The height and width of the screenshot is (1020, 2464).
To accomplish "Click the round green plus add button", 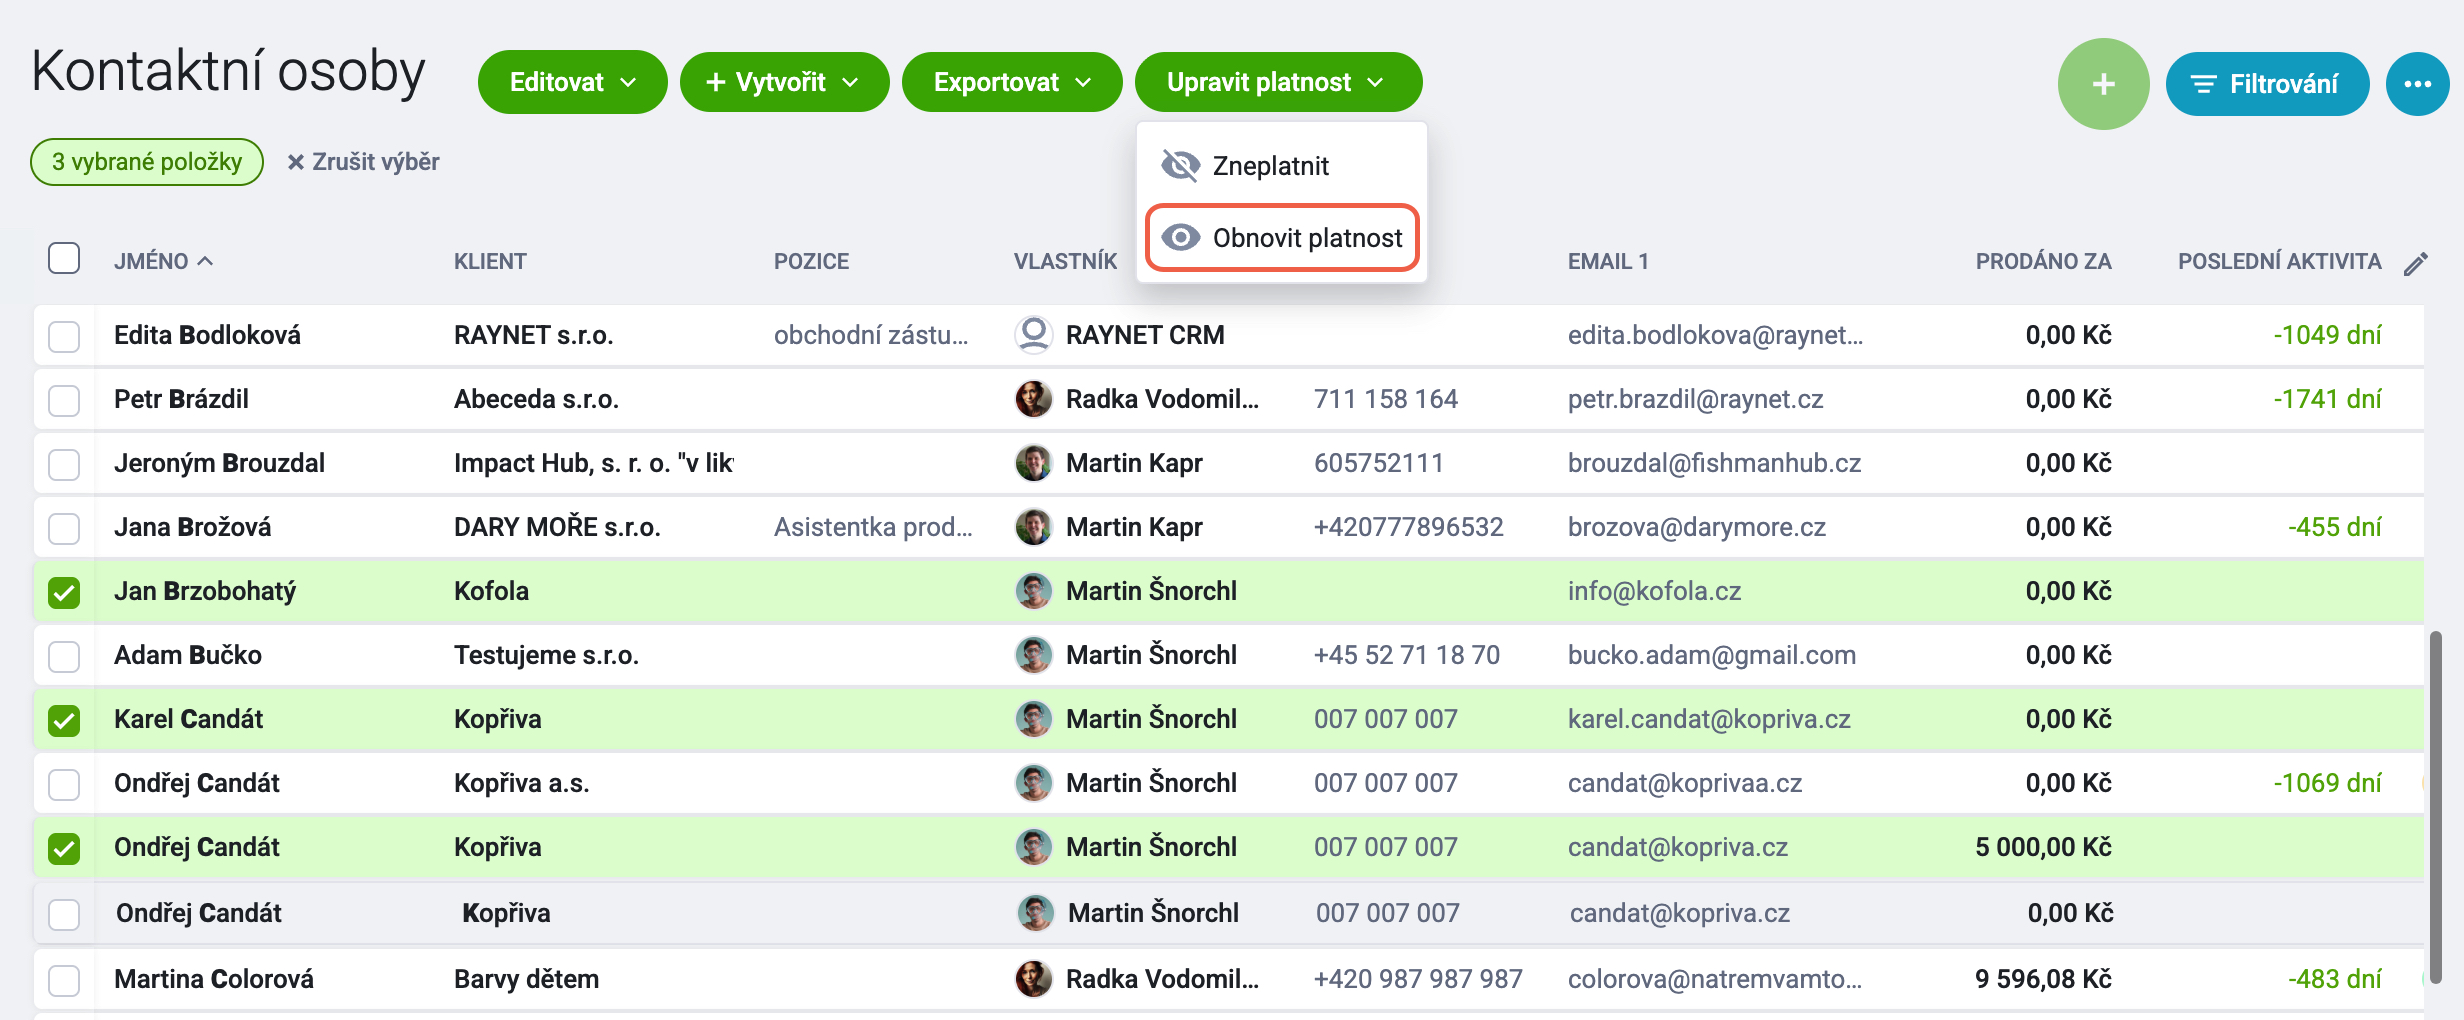I will coord(2103,84).
